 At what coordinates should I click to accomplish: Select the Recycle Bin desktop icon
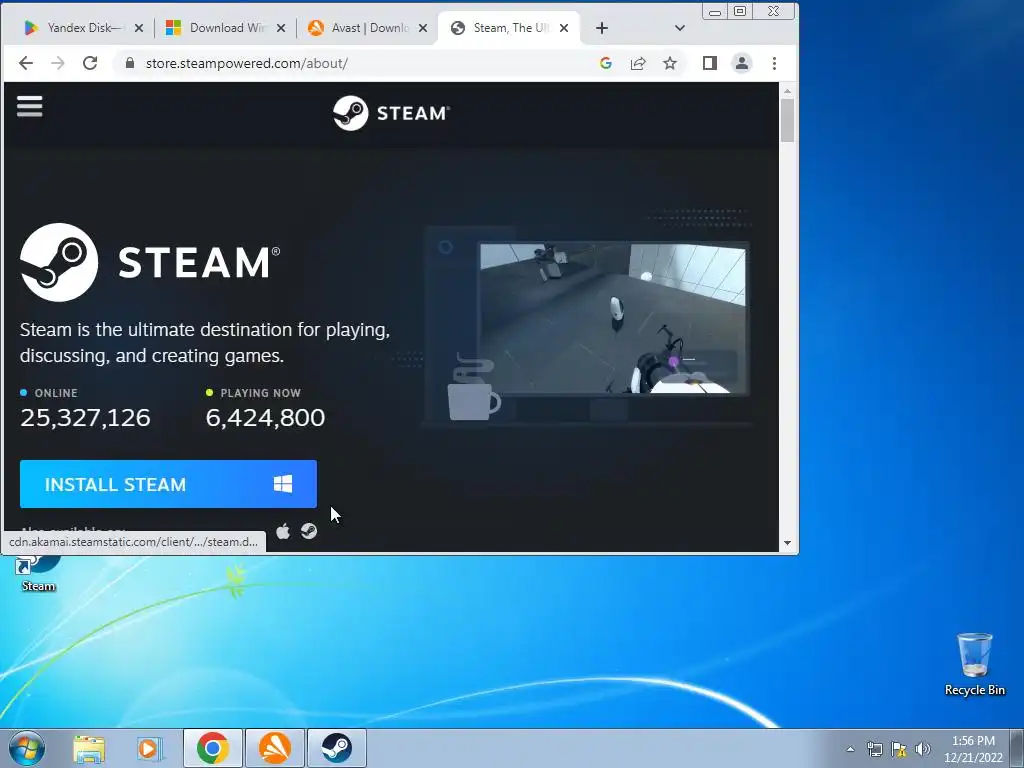point(974,664)
